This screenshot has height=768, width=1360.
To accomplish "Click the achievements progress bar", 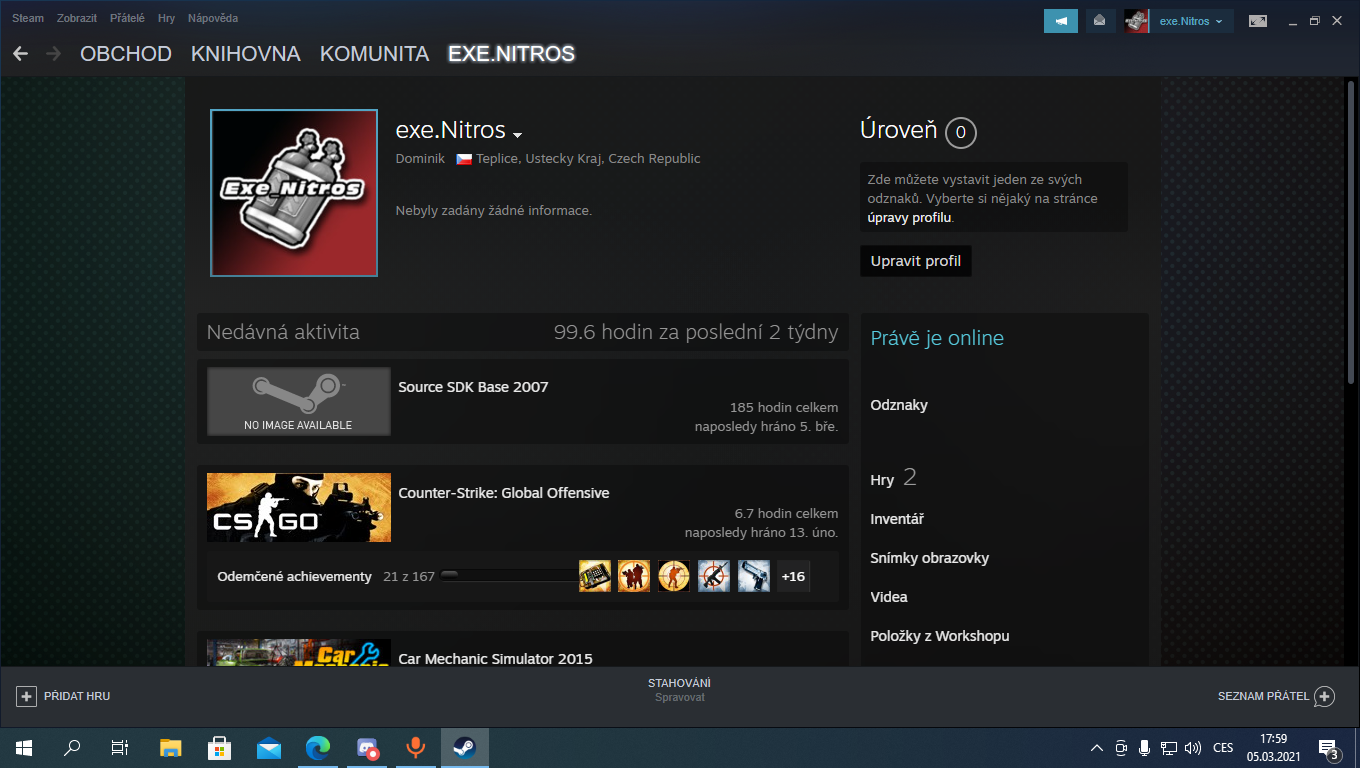I will coord(508,575).
